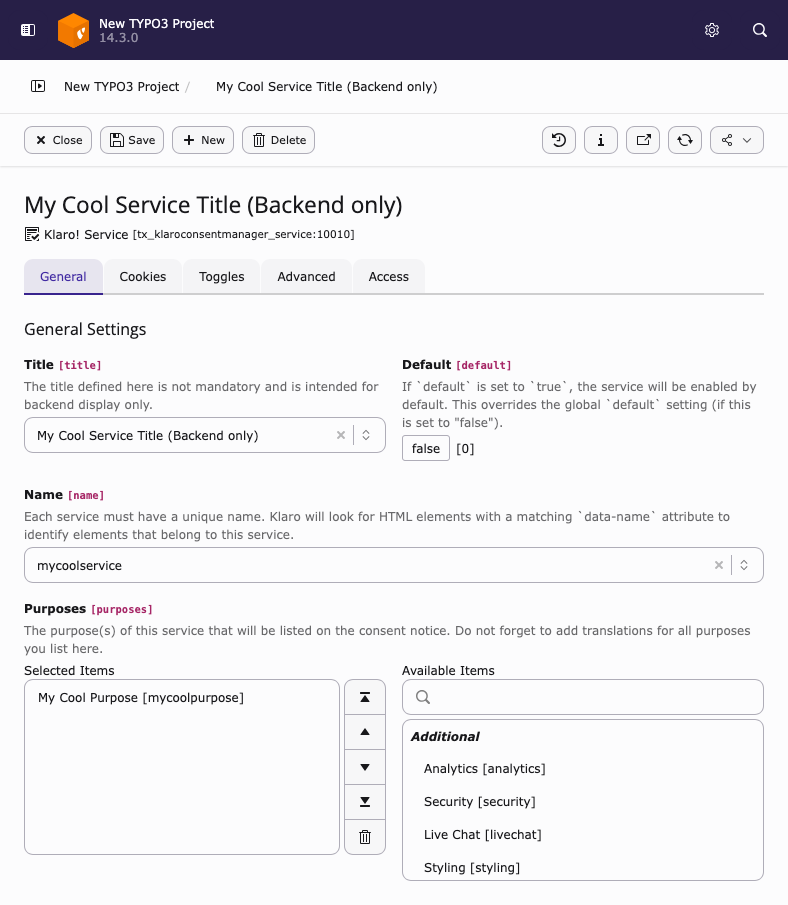
Task: Toggle the page tree panel icon
Action: pos(38,87)
